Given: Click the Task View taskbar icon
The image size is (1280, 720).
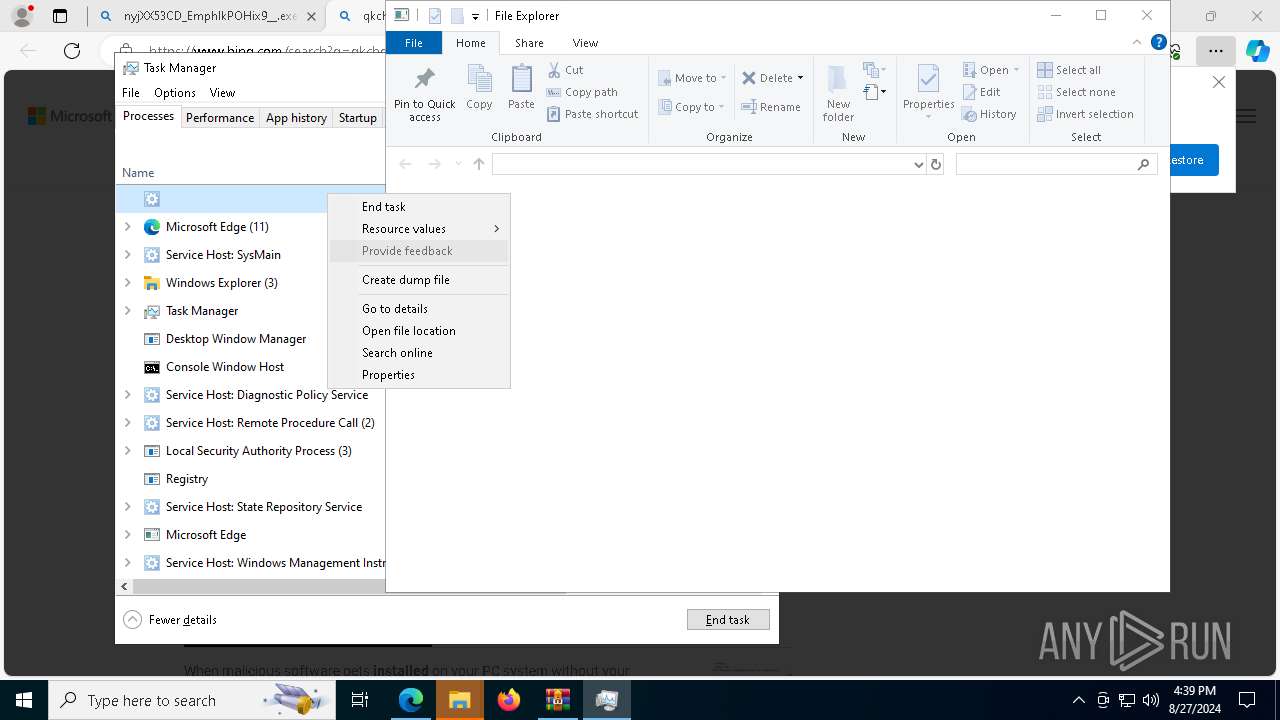Looking at the screenshot, I should 361,700.
